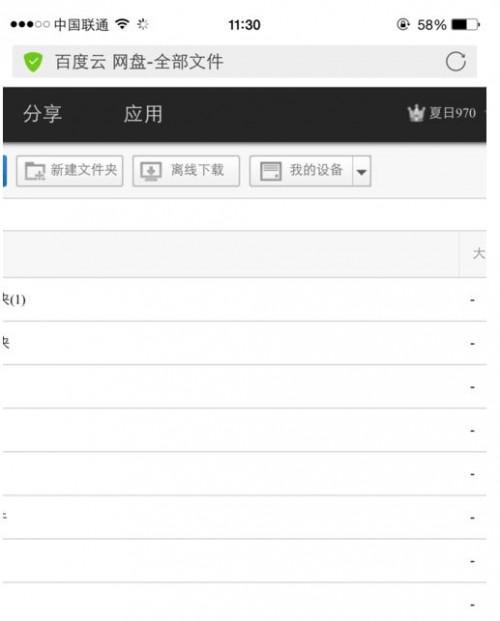Screen dimensions: 500x621
Task: Tap the Wi-Fi icon in the status bar
Action: [x=122, y=24]
